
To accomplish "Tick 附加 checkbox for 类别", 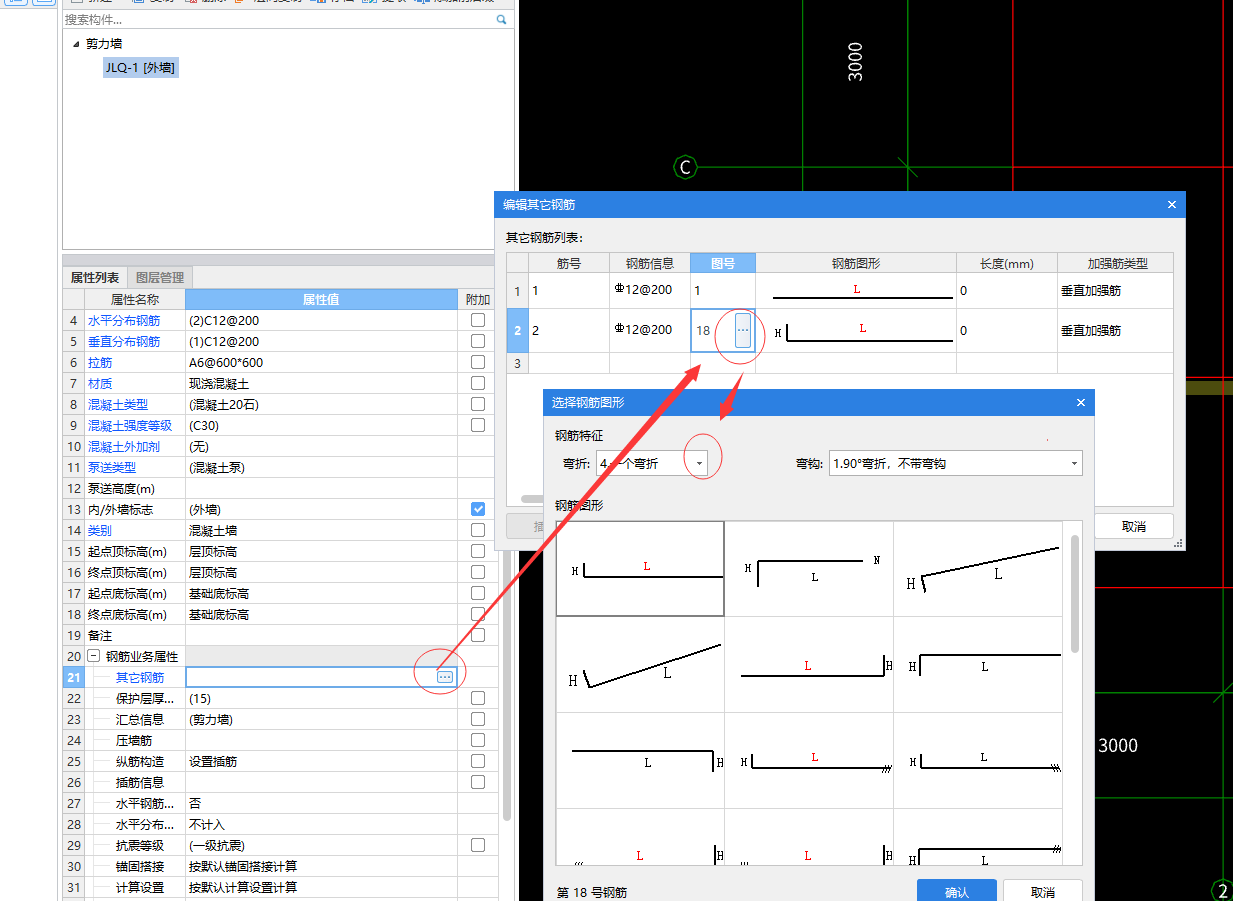I will pos(478,530).
